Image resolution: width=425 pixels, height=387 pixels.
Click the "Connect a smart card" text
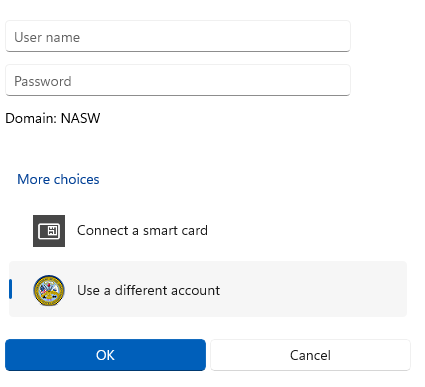(142, 231)
